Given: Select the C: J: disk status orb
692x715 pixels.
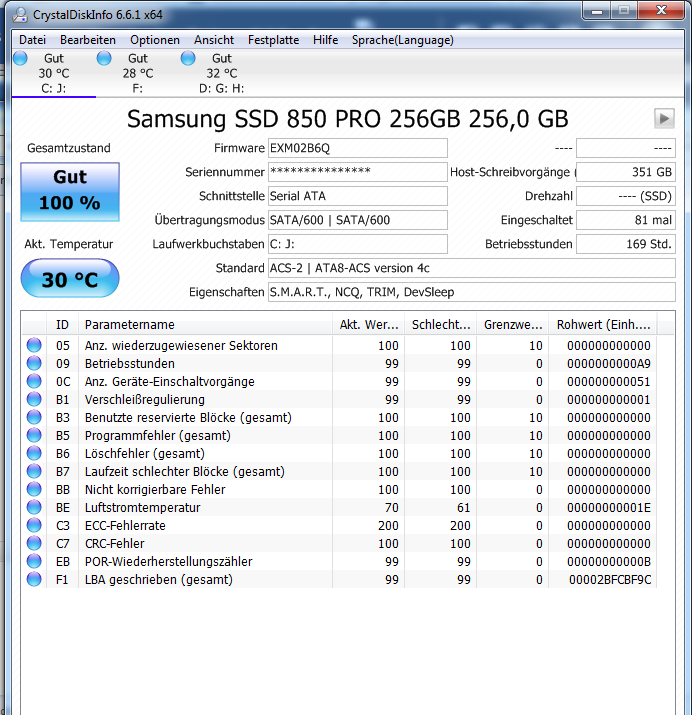Looking at the screenshot, I should click(x=21, y=58).
